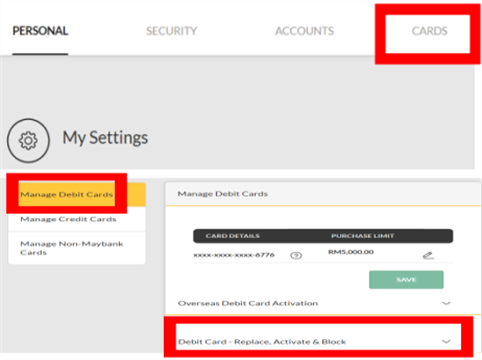Expand Overseas Debit Card Activation chevron

tap(446, 303)
